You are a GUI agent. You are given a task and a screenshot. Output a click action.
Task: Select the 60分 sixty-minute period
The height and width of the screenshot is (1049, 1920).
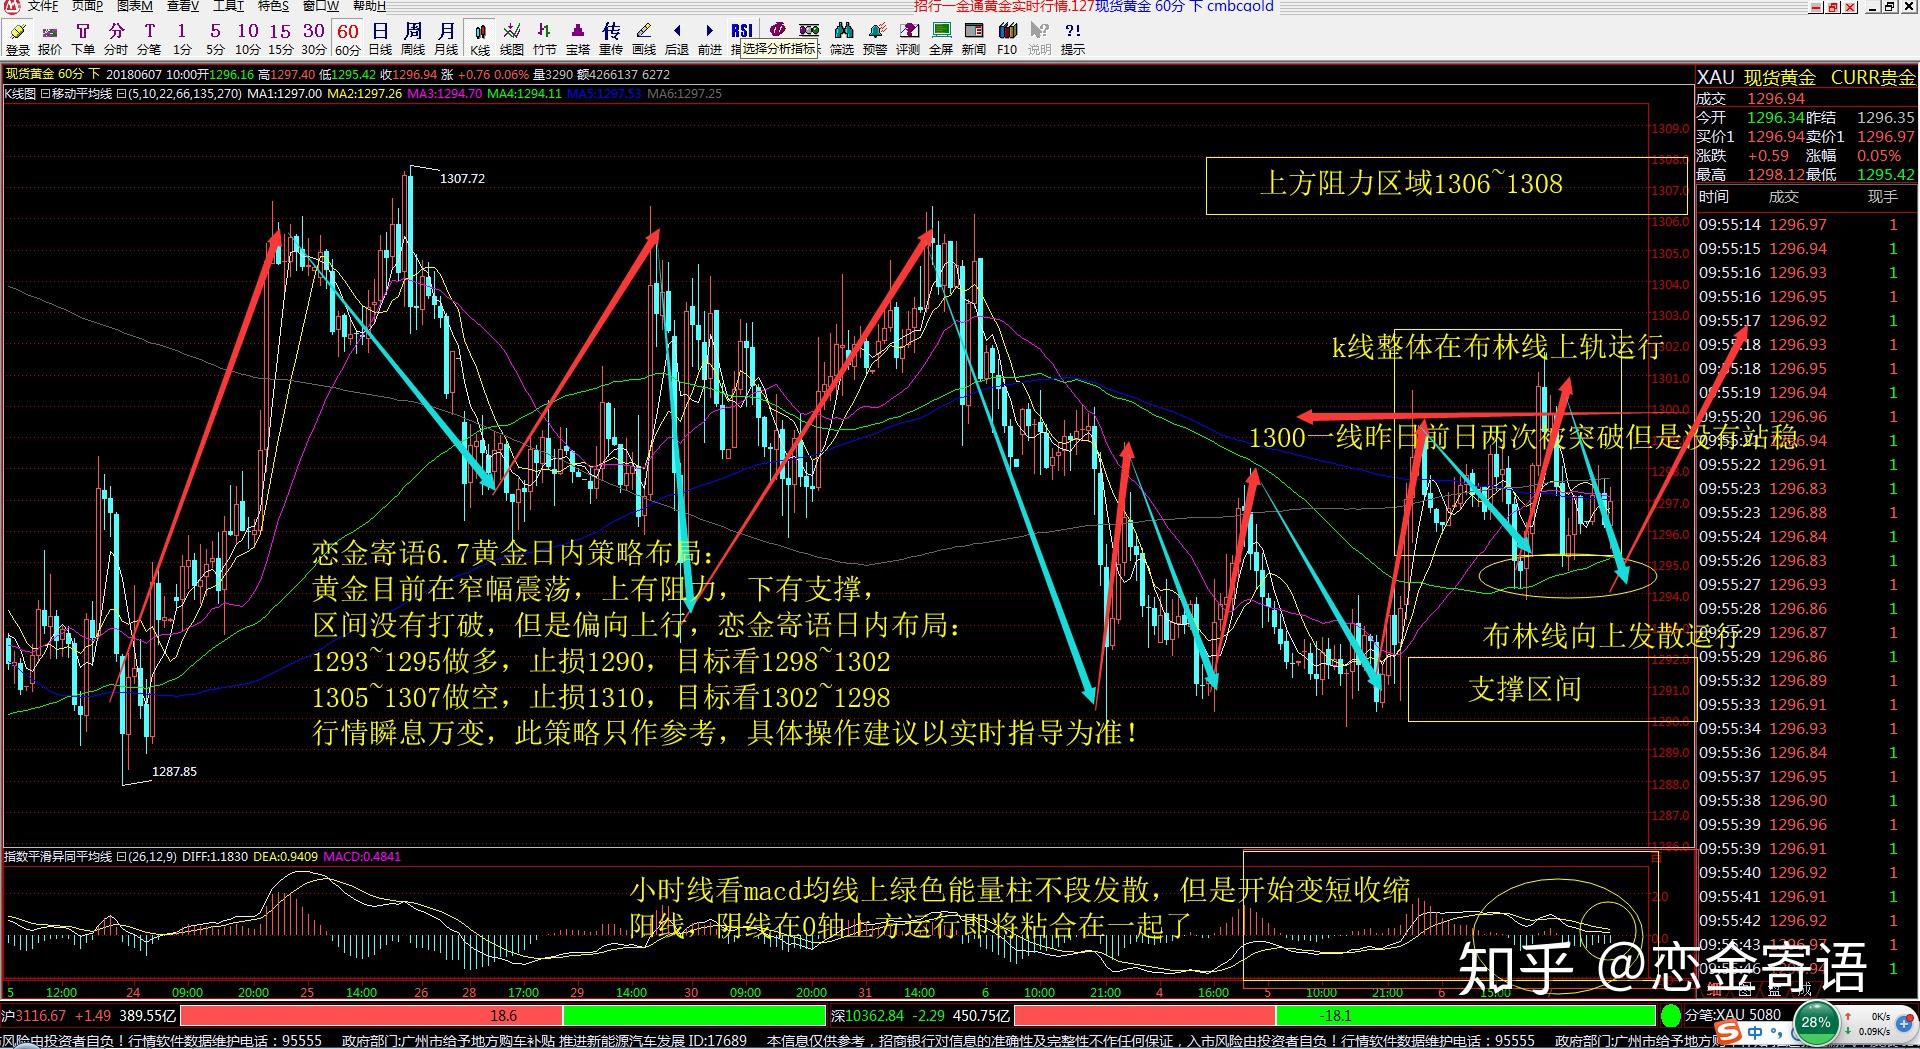point(348,39)
